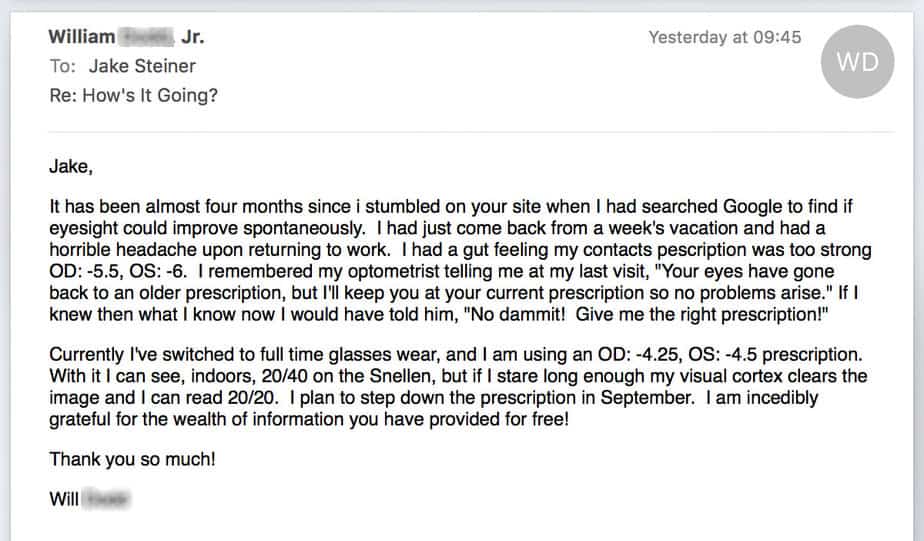
Task: Click the word 'Google' in the first paragraph
Action: click(x=754, y=207)
